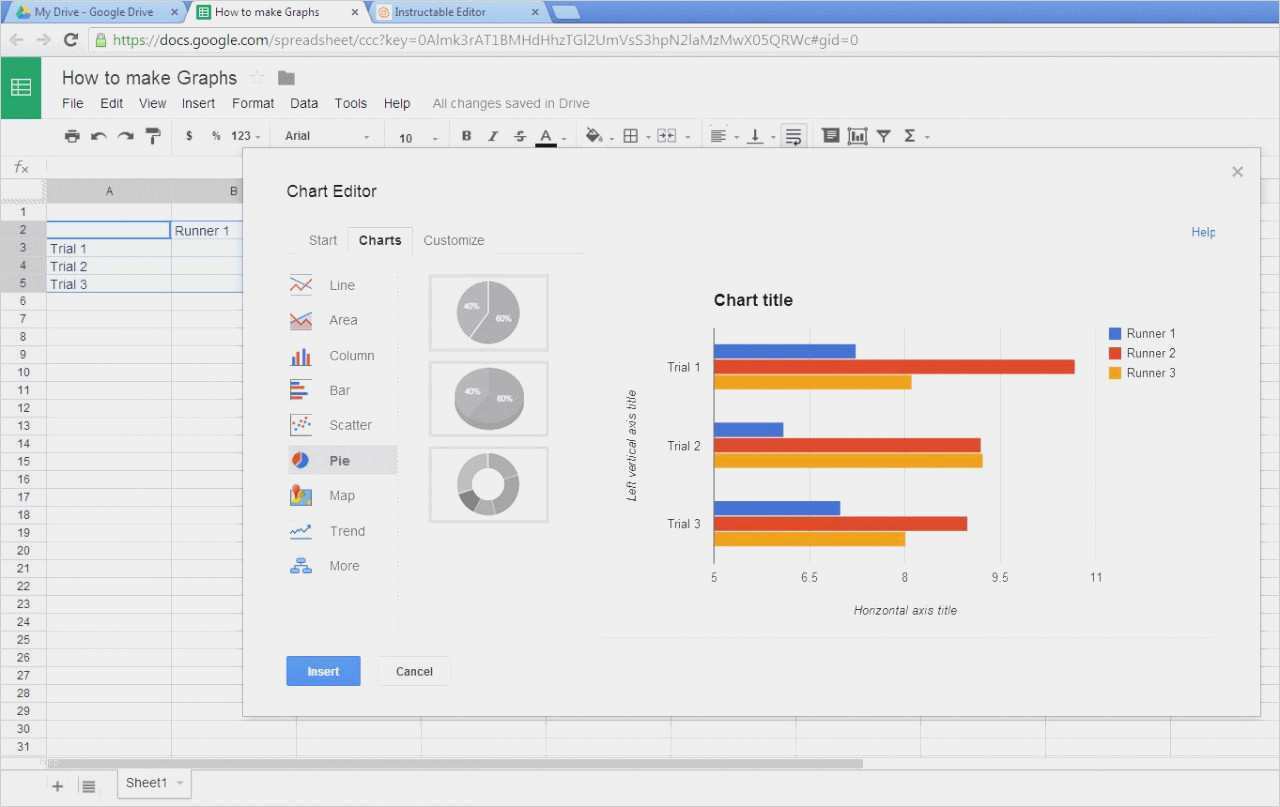
Task: Open font size 10 dropdown
Action: (x=419, y=137)
